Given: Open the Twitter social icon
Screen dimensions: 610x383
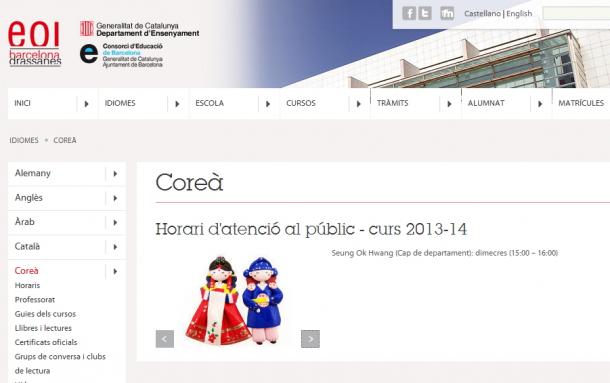Looking at the screenshot, I should click(425, 13).
